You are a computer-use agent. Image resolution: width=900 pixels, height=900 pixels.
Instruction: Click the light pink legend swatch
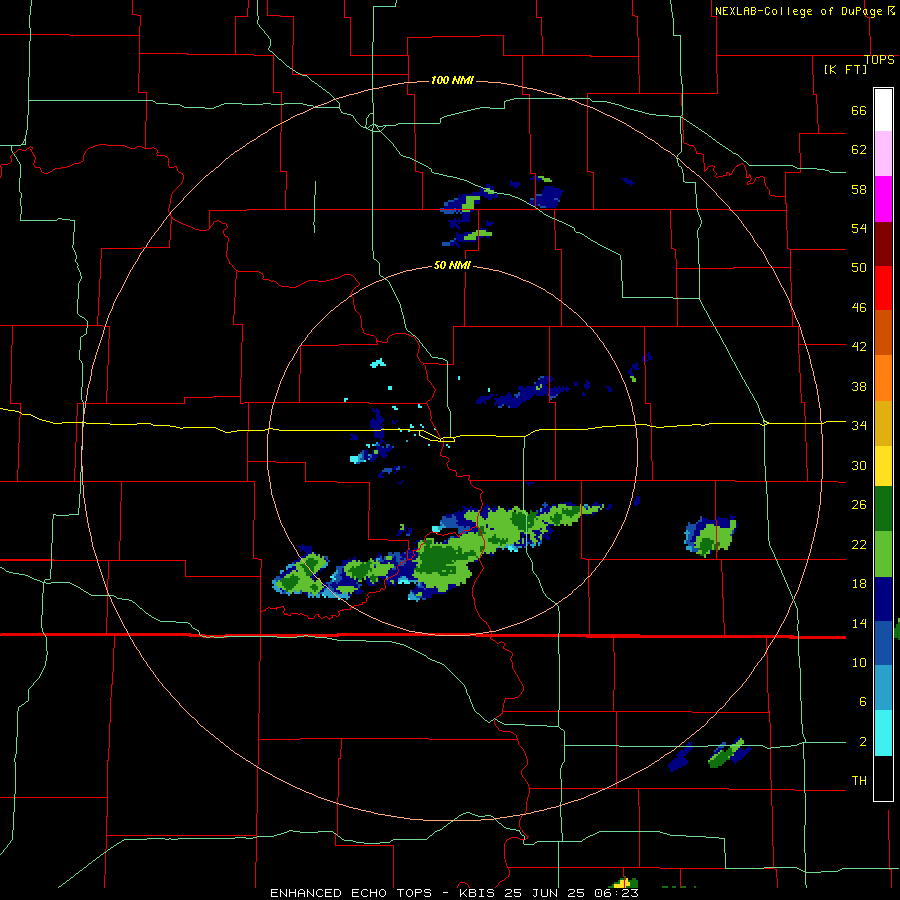click(x=883, y=154)
